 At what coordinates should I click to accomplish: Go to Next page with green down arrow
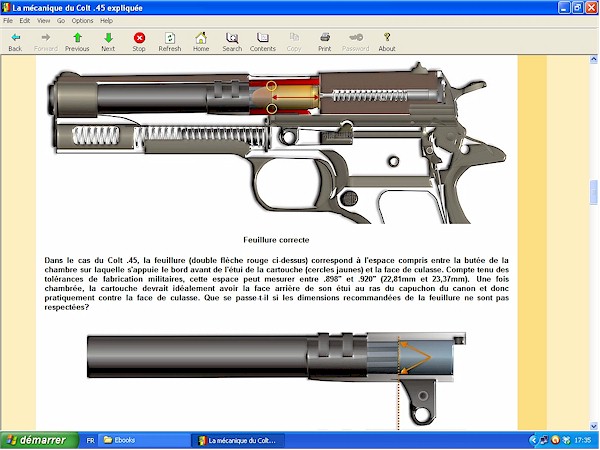pos(108,42)
